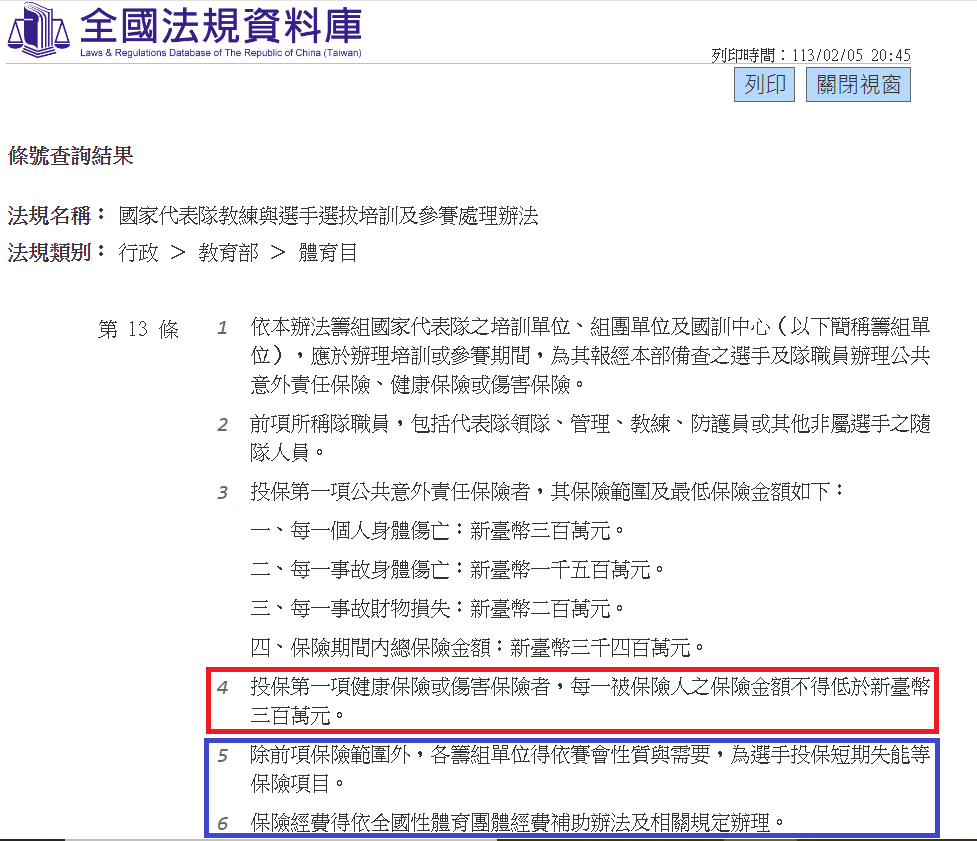The image size is (977, 841).
Task: Click the 第 13 條 article label
Action: tap(138, 330)
